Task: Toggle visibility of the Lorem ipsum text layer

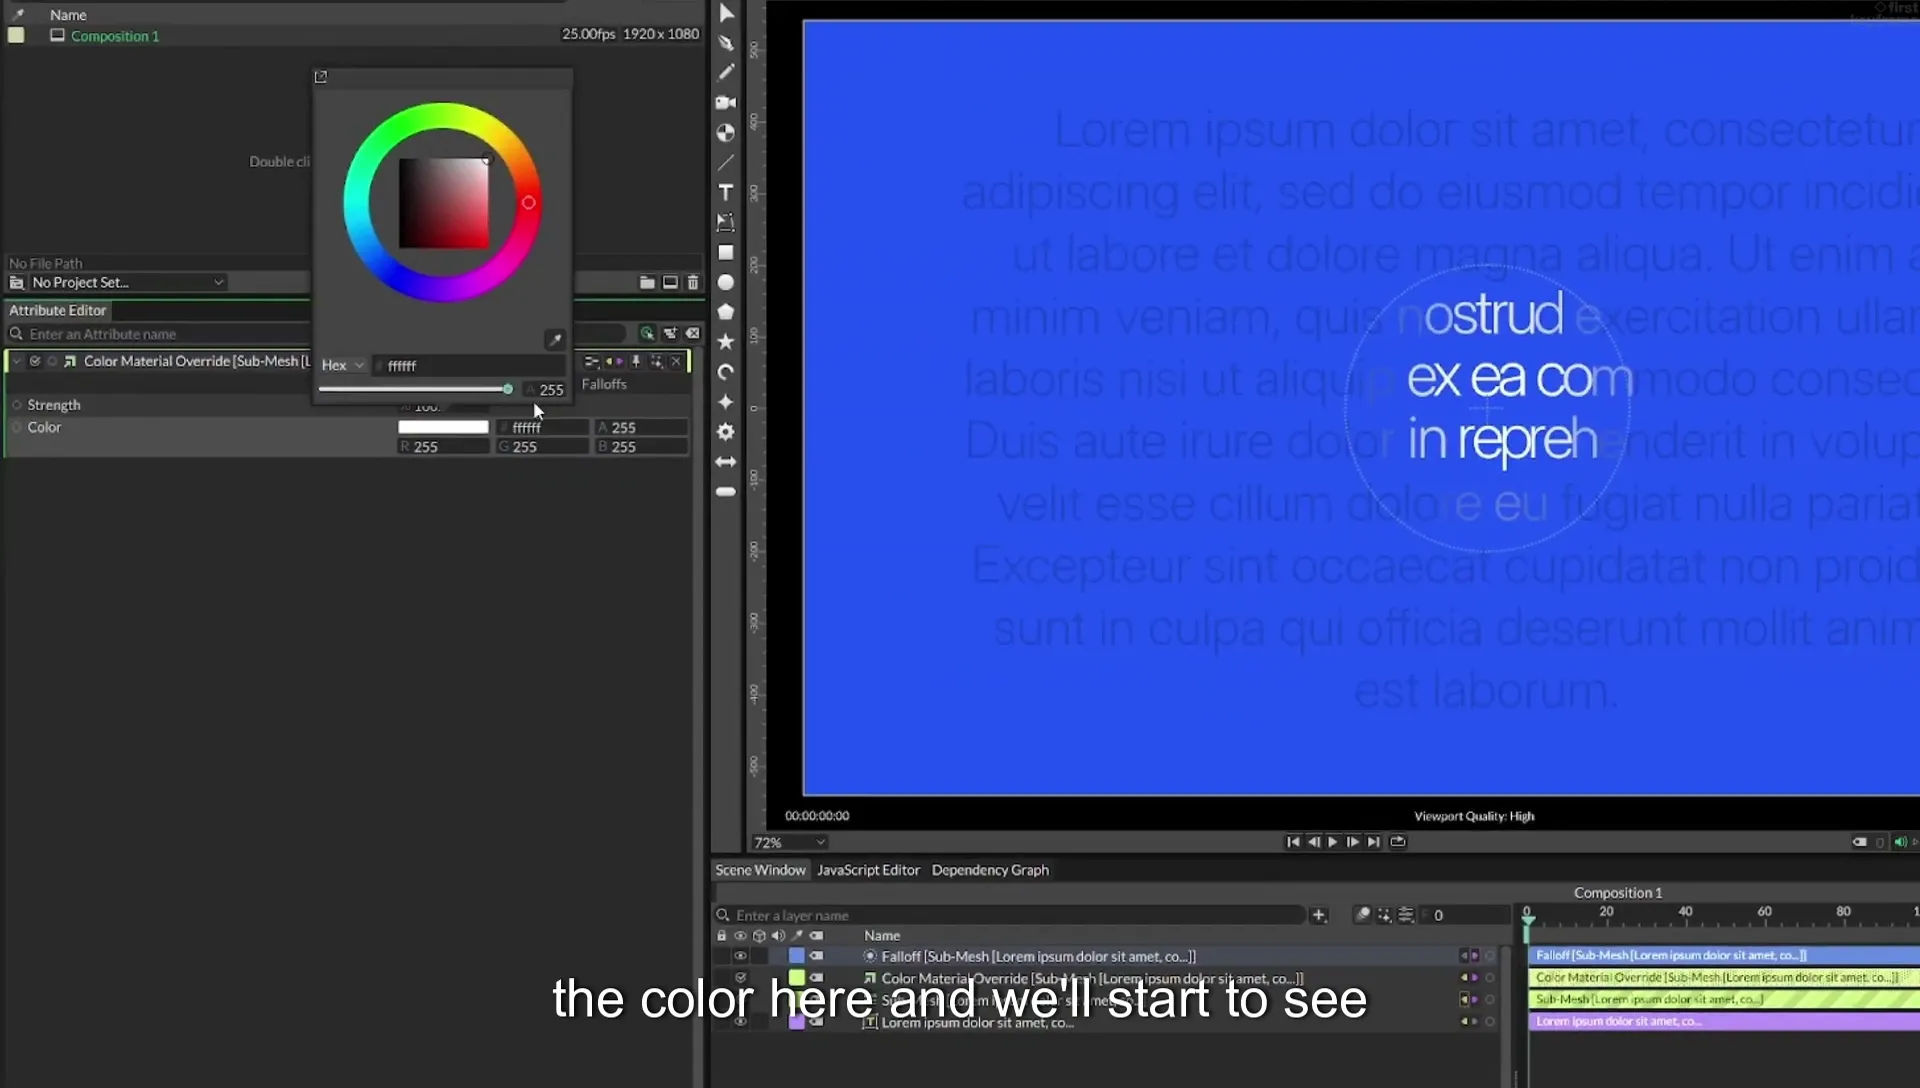Action: [x=740, y=1022]
